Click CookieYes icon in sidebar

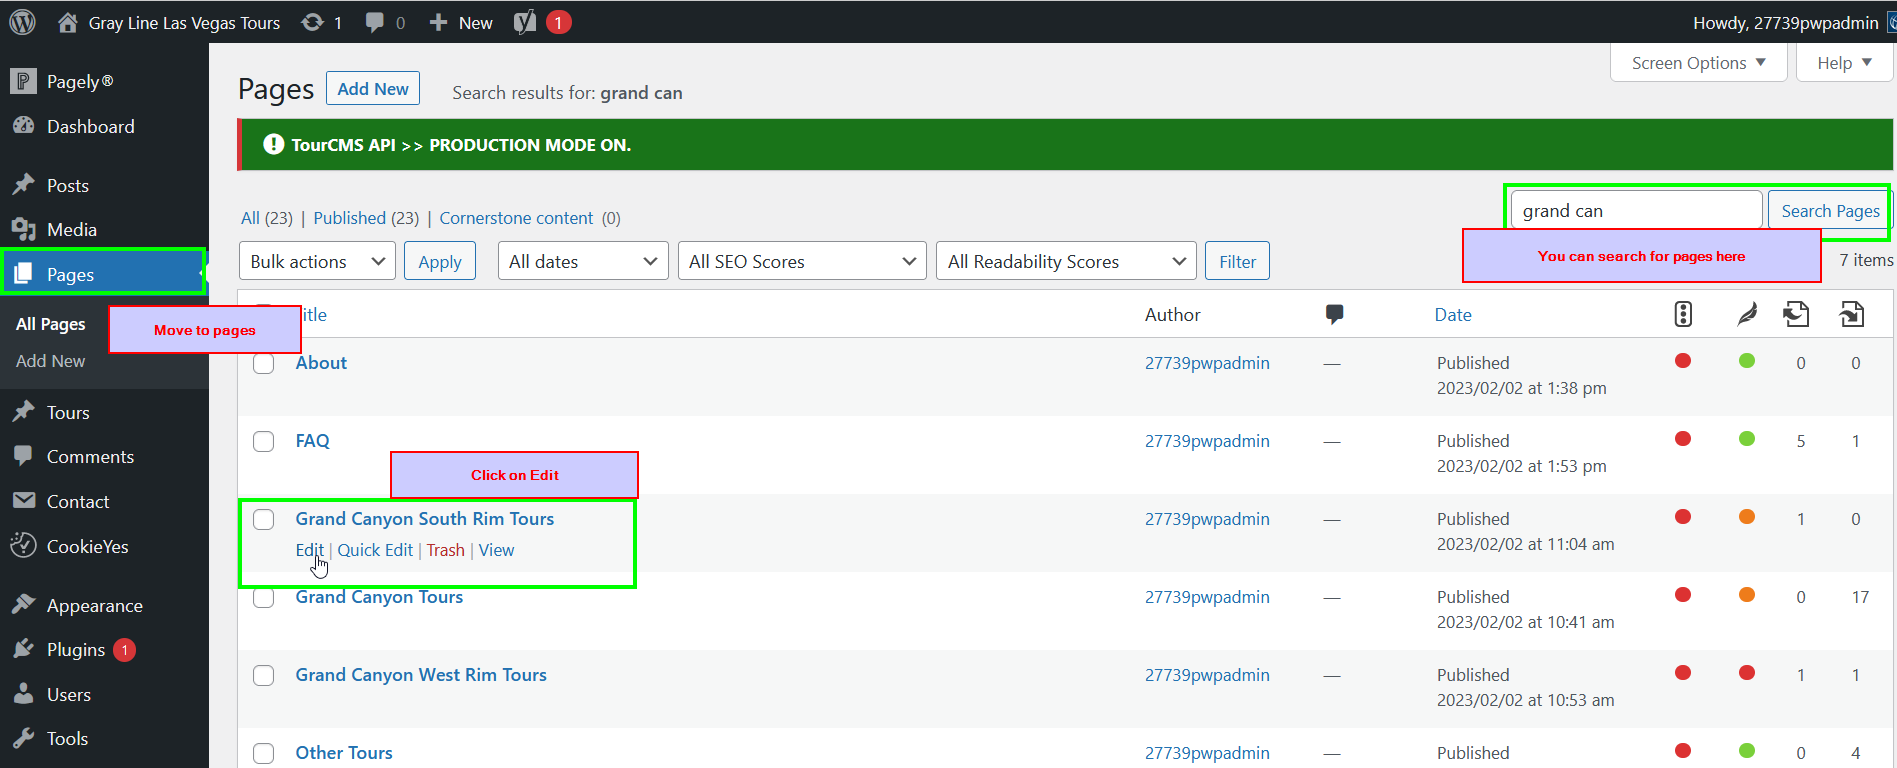(x=23, y=546)
